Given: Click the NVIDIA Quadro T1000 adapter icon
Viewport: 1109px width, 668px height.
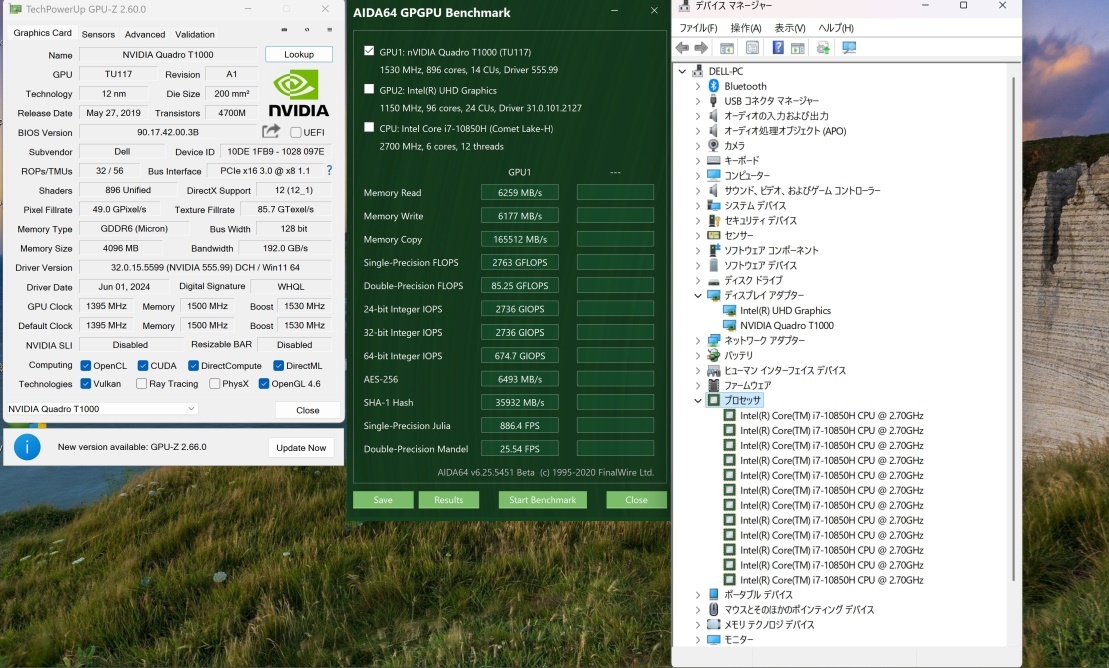Looking at the screenshot, I should pos(729,325).
